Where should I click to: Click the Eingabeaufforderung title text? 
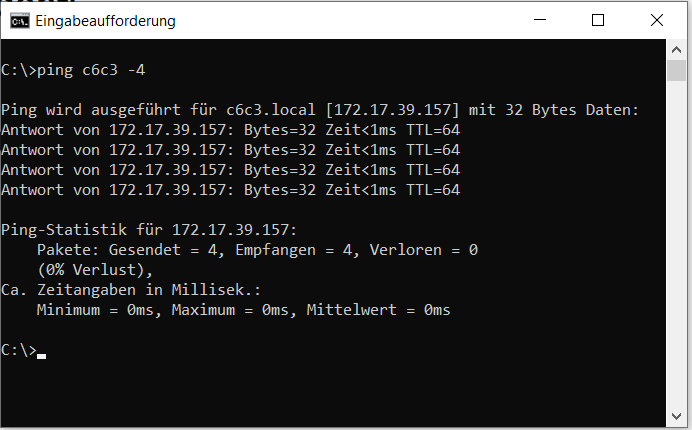105,20
